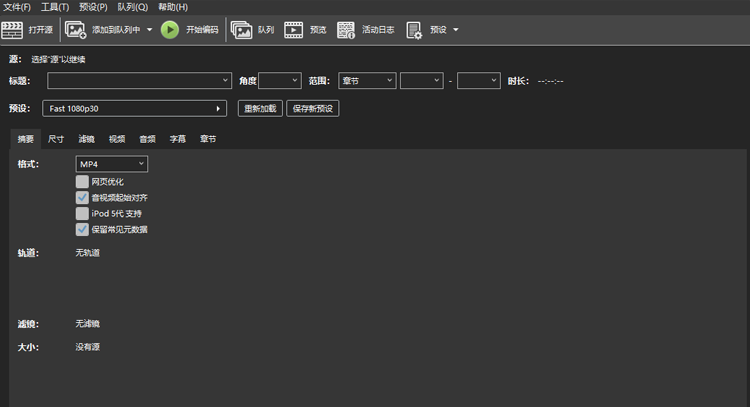
Task: Click the 保存新预设 button
Action: [x=313, y=108]
